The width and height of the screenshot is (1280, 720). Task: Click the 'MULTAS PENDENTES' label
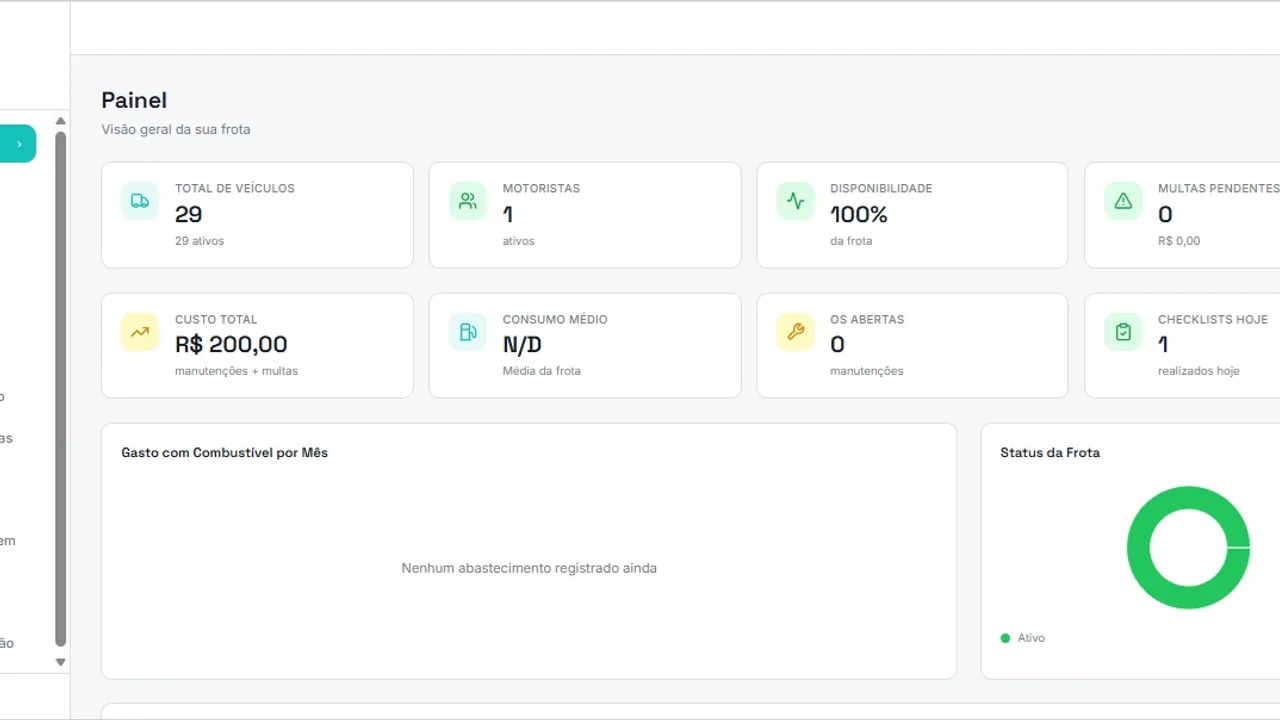coord(1218,188)
